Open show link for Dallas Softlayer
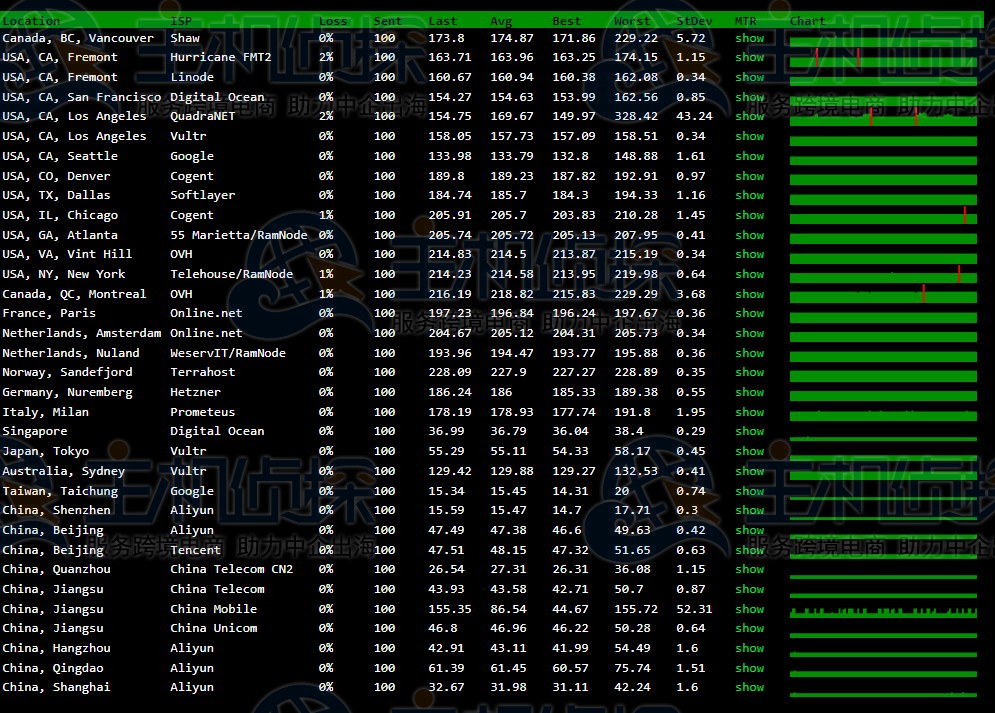 click(x=749, y=195)
